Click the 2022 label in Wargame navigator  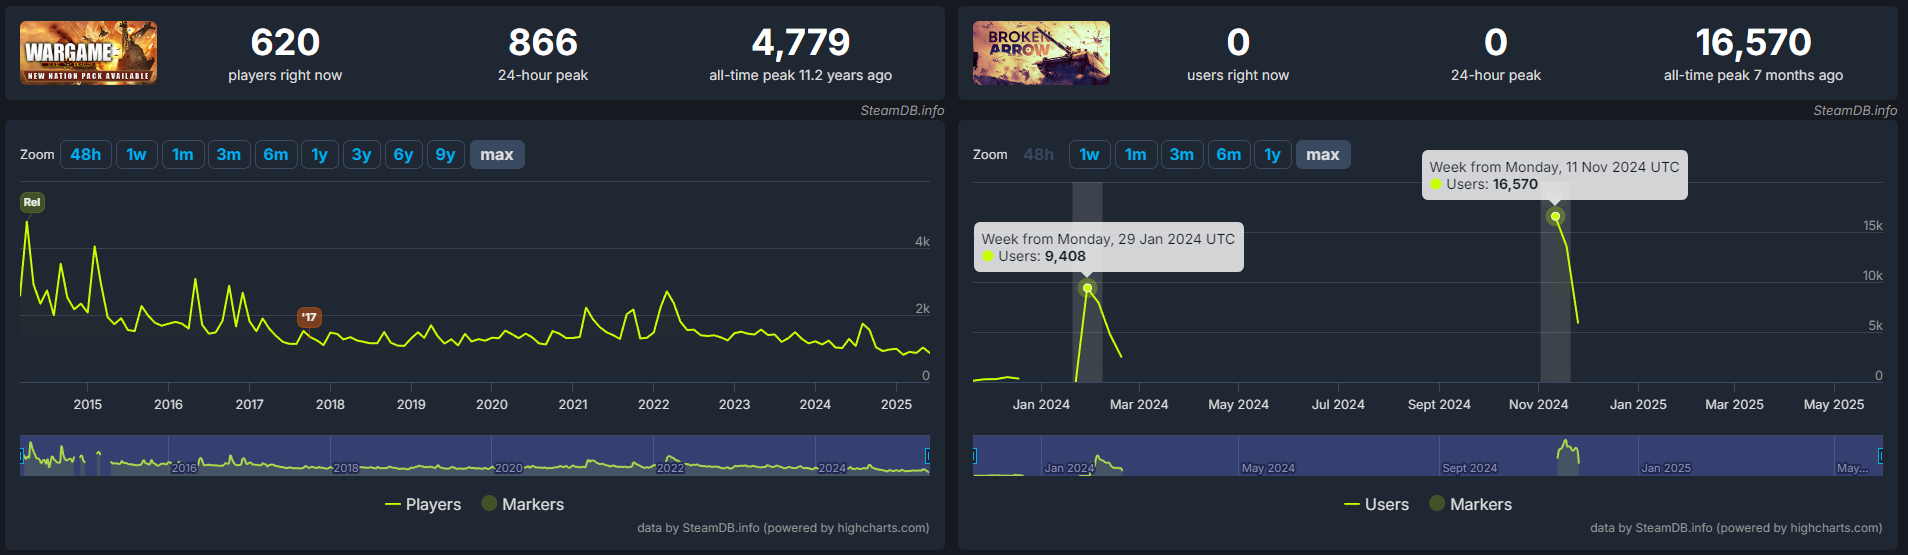[x=670, y=468]
